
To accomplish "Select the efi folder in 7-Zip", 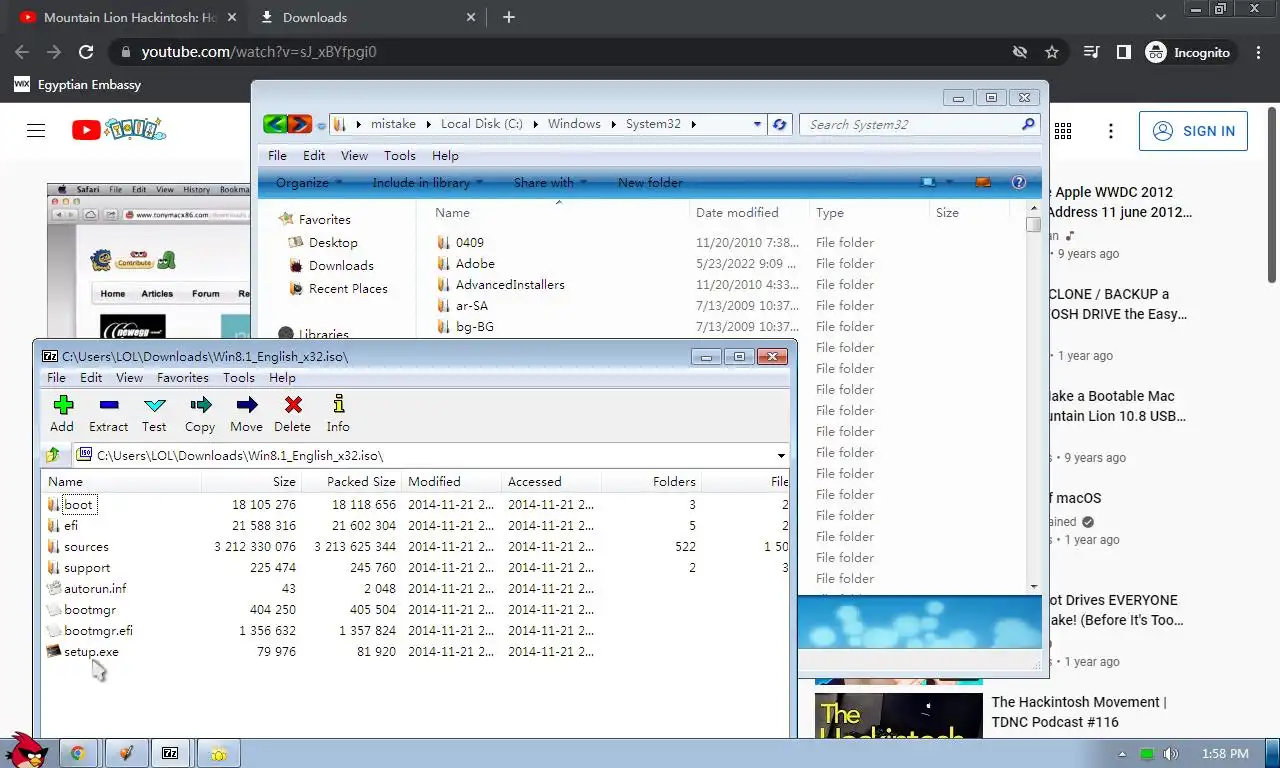I will [x=71, y=526].
